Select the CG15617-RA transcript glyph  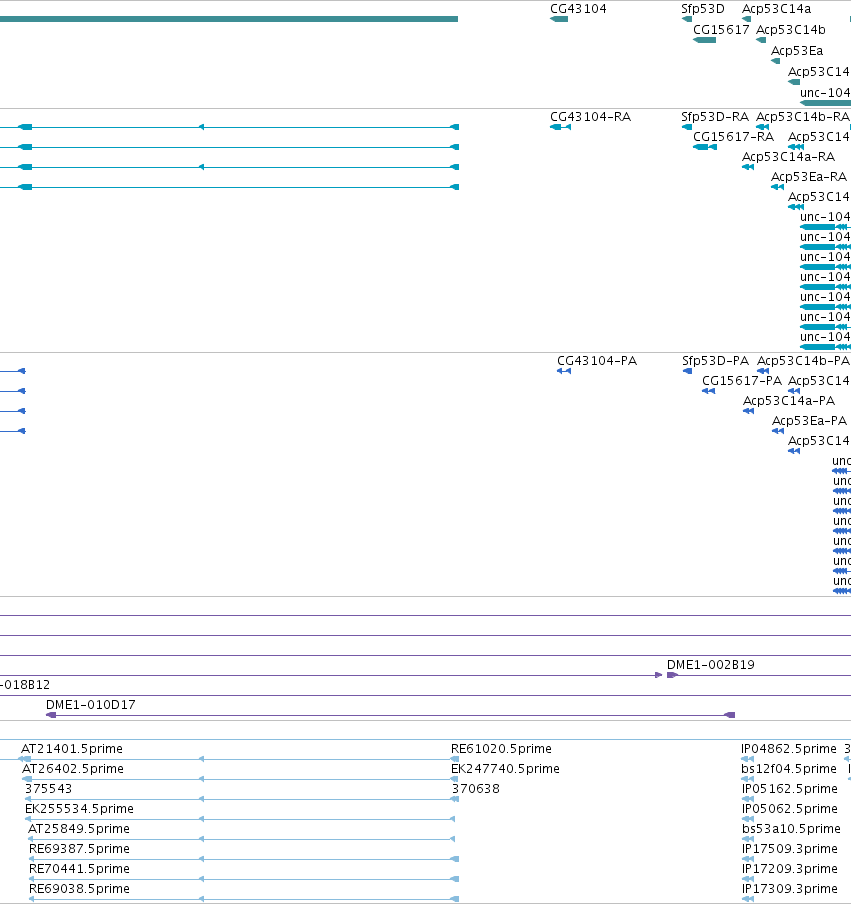point(705,147)
